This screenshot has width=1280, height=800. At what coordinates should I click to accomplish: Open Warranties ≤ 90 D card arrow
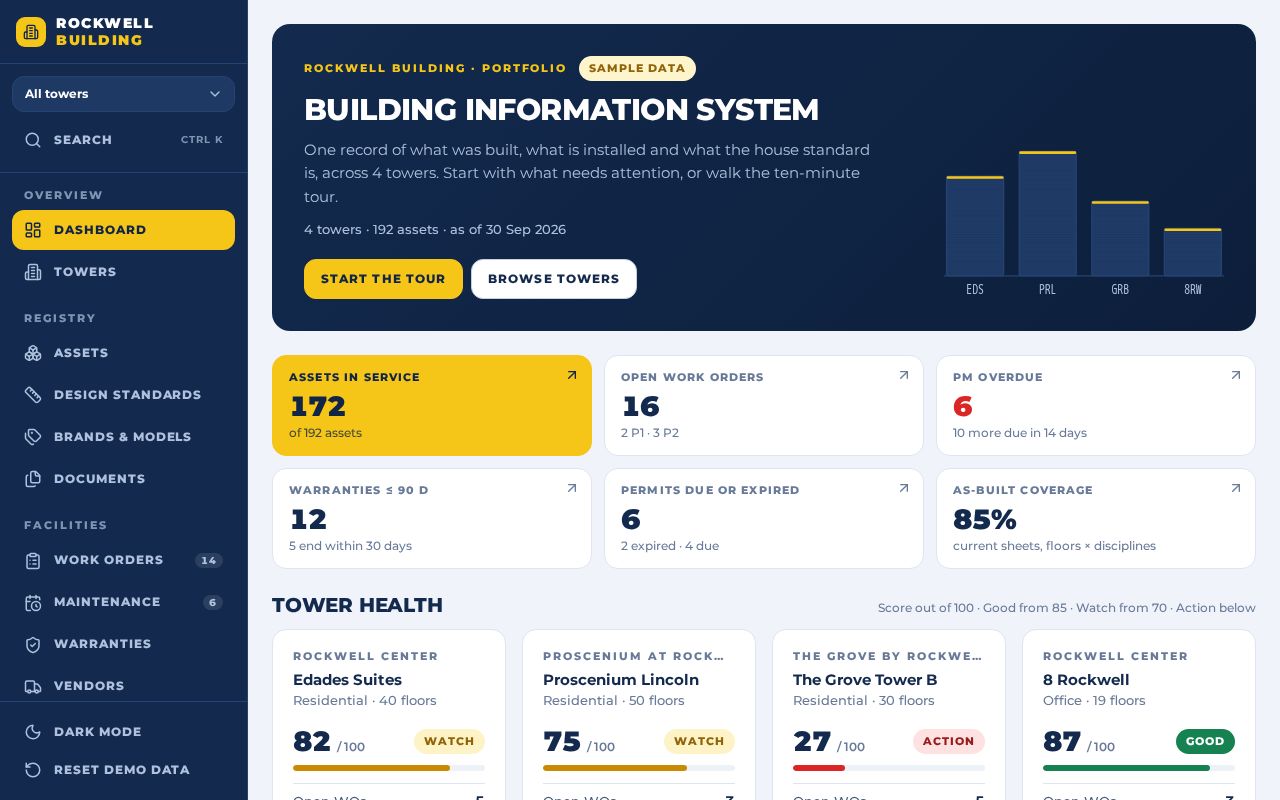click(x=572, y=489)
